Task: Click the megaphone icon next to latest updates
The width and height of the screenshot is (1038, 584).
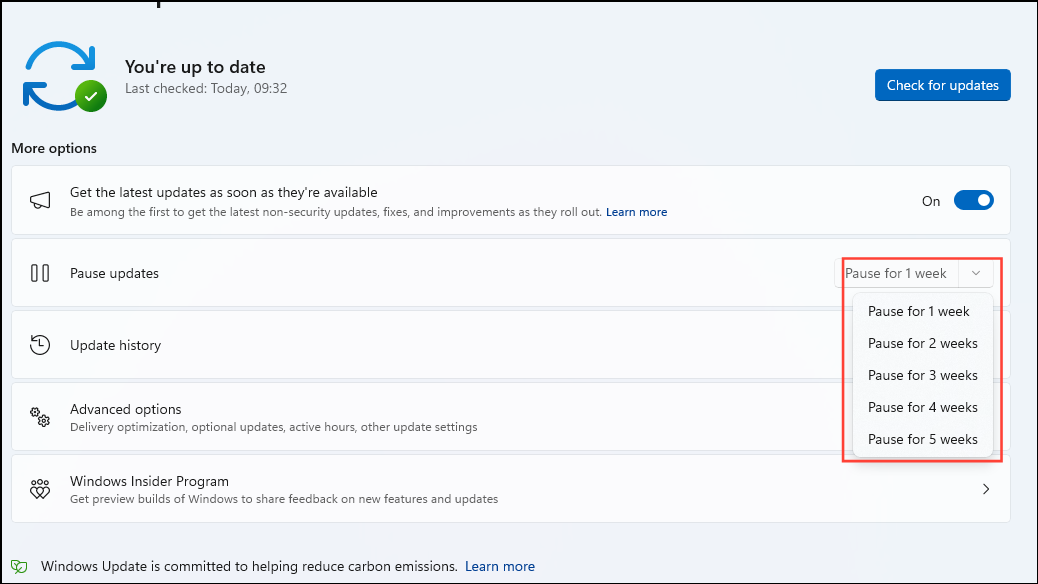Action: (40, 199)
